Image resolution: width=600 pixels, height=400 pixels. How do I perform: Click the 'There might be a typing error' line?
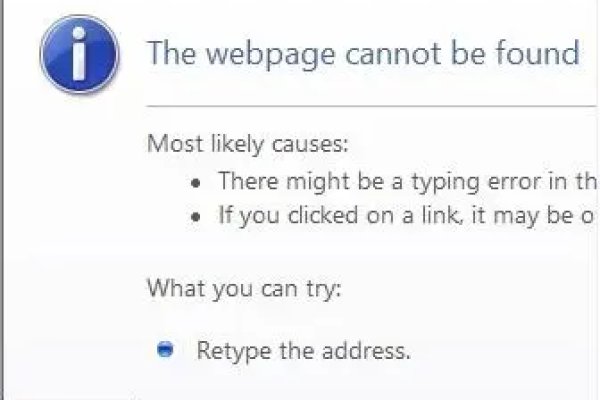pos(407,181)
